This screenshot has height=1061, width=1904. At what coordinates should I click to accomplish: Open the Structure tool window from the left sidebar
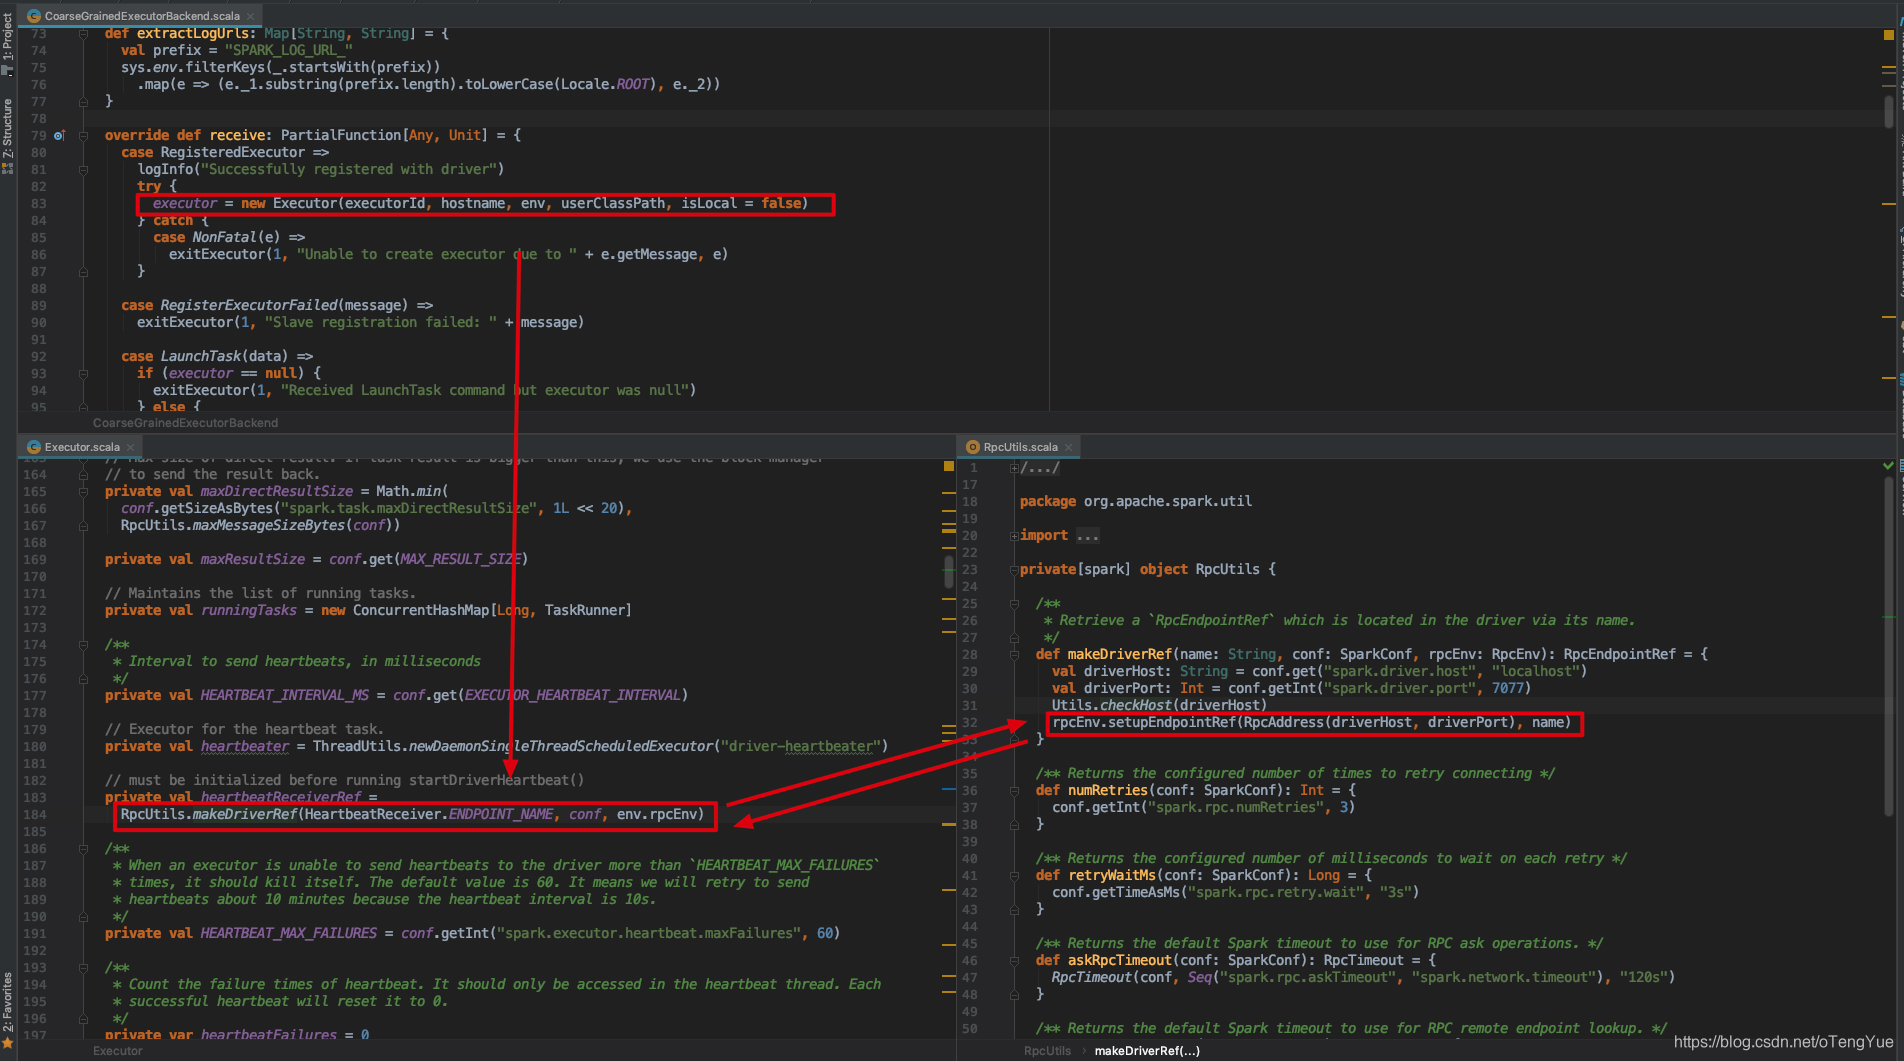pos(8,136)
